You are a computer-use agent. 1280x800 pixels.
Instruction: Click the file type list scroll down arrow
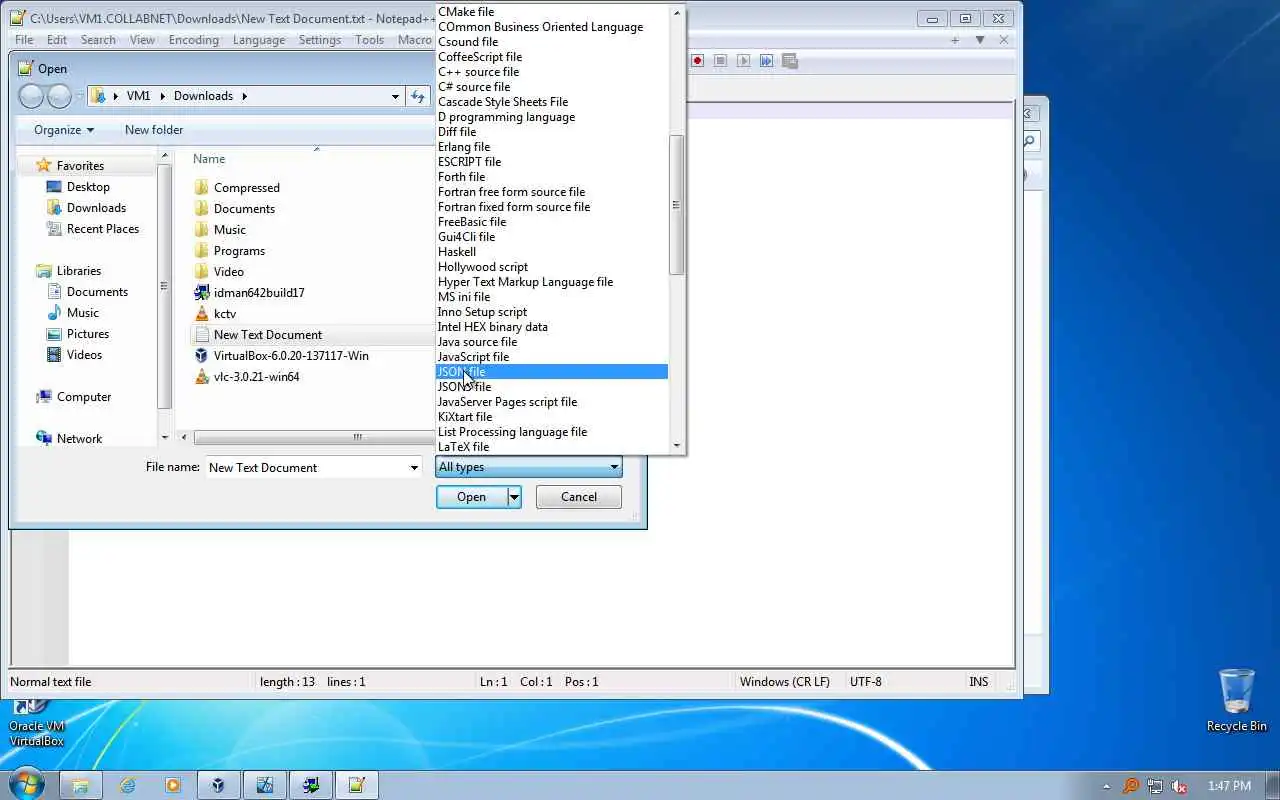tap(676, 446)
